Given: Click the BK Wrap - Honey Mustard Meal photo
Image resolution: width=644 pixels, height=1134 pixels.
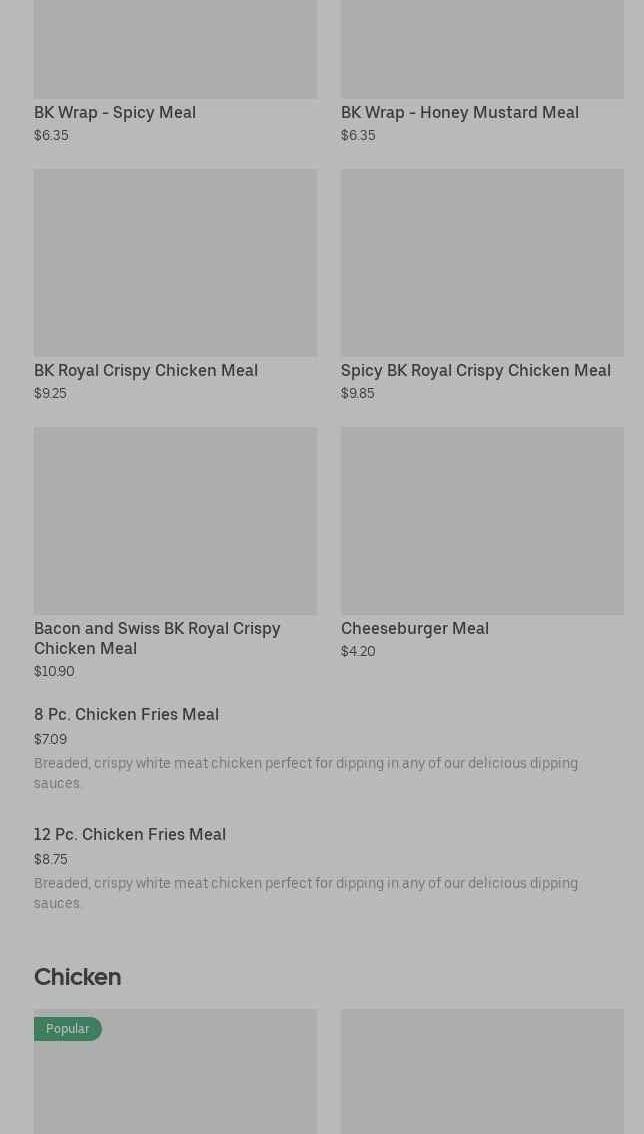Looking at the screenshot, I should click(482, 49).
